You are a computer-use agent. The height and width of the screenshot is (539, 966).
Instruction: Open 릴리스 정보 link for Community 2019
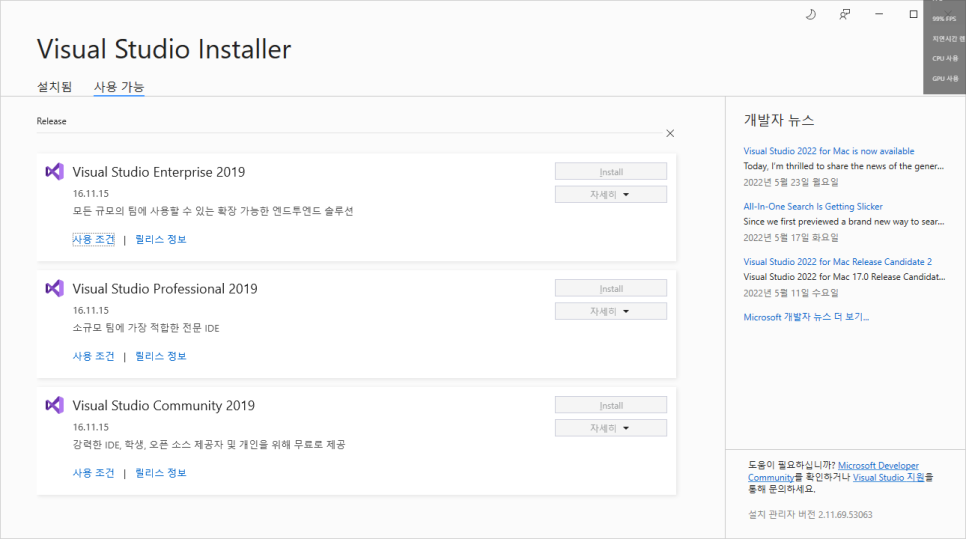coord(161,472)
